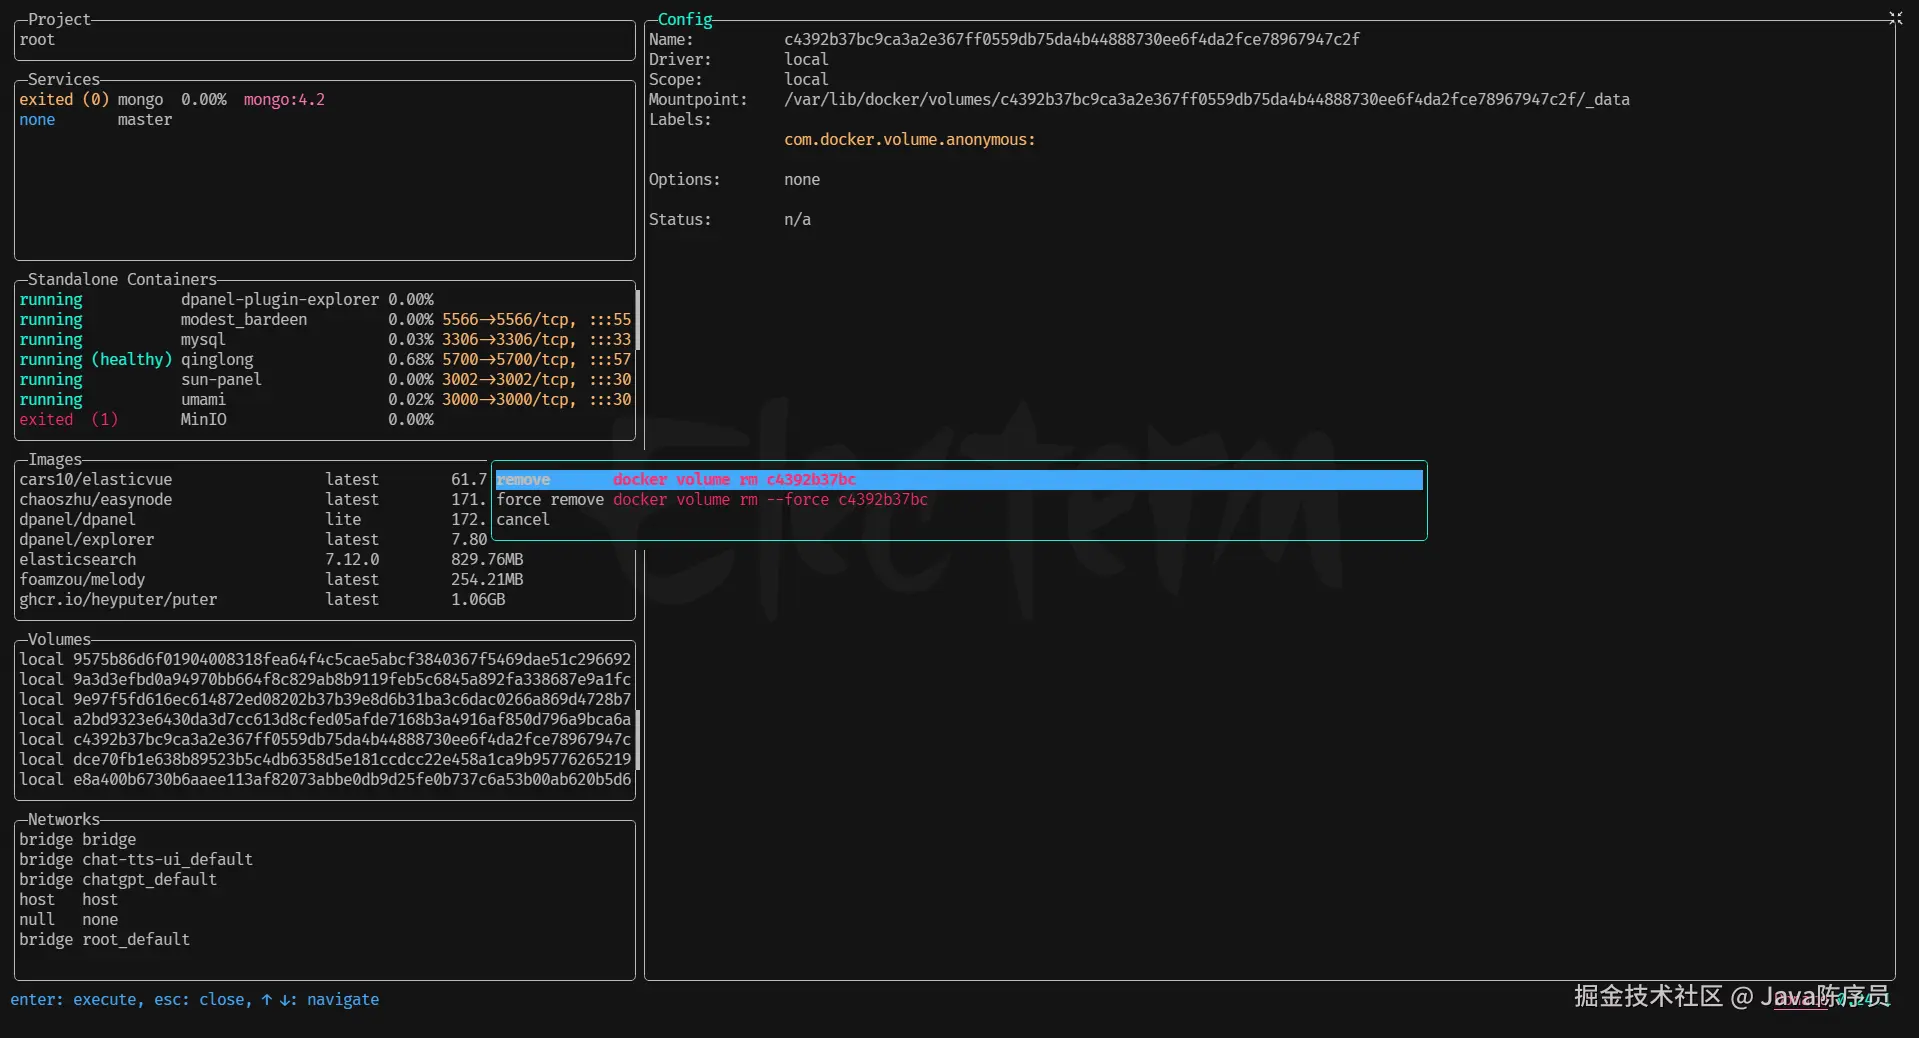Select the mysql container row
Viewport: 1919px width, 1038px height.
click(x=203, y=340)
